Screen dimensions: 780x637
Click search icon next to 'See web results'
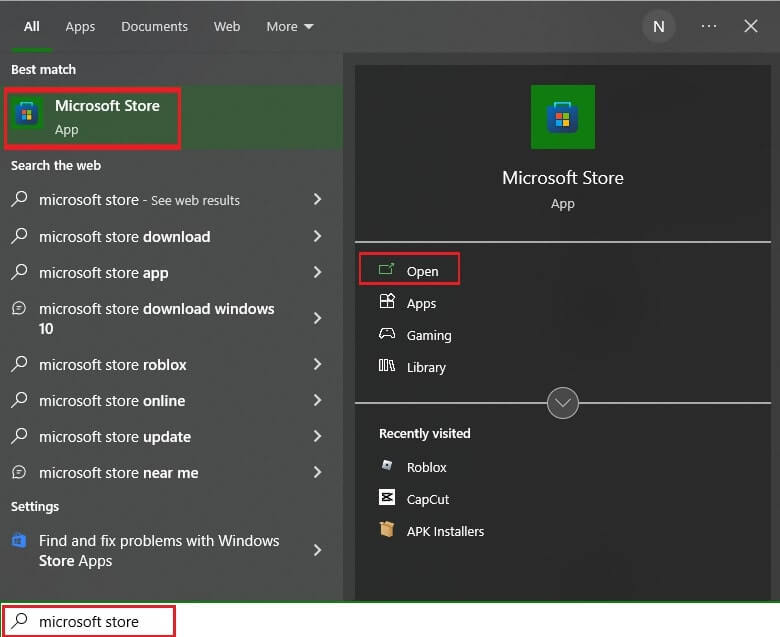pyautogui.click(x=19, y=199)
